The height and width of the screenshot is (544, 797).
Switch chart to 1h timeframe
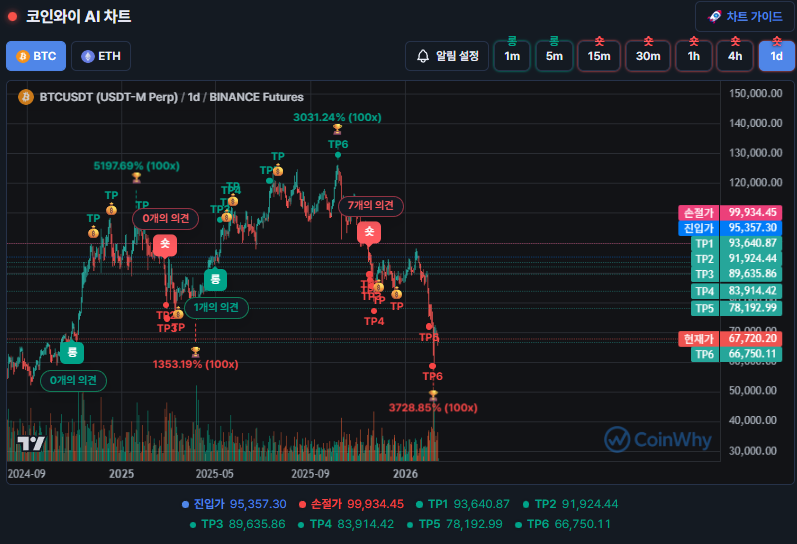point(693,56)
